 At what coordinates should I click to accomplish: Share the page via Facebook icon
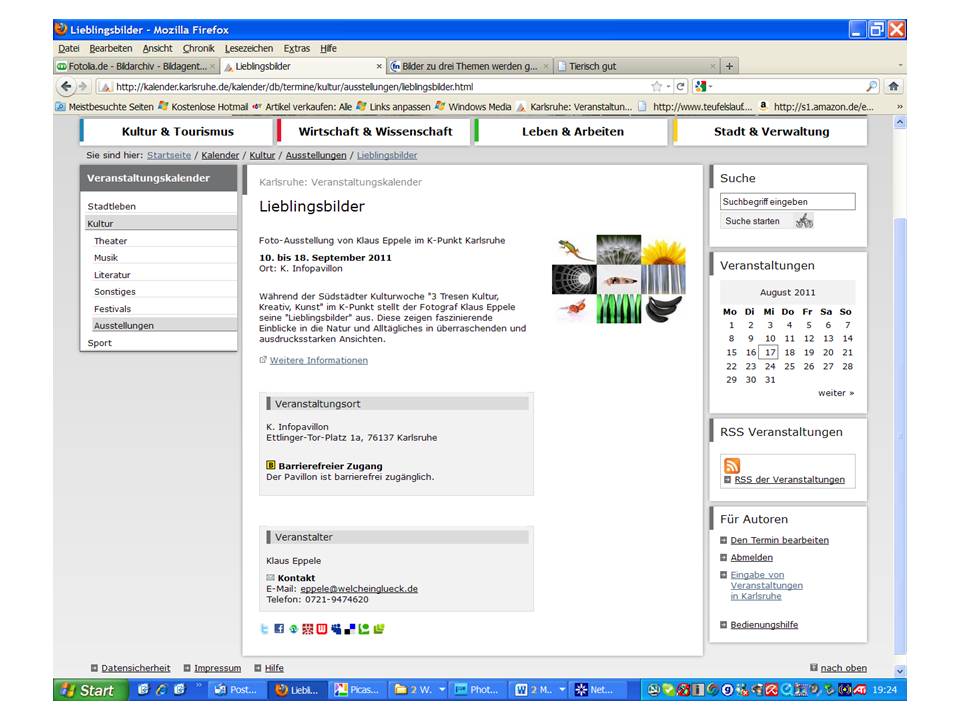click(x=279, y=629)
